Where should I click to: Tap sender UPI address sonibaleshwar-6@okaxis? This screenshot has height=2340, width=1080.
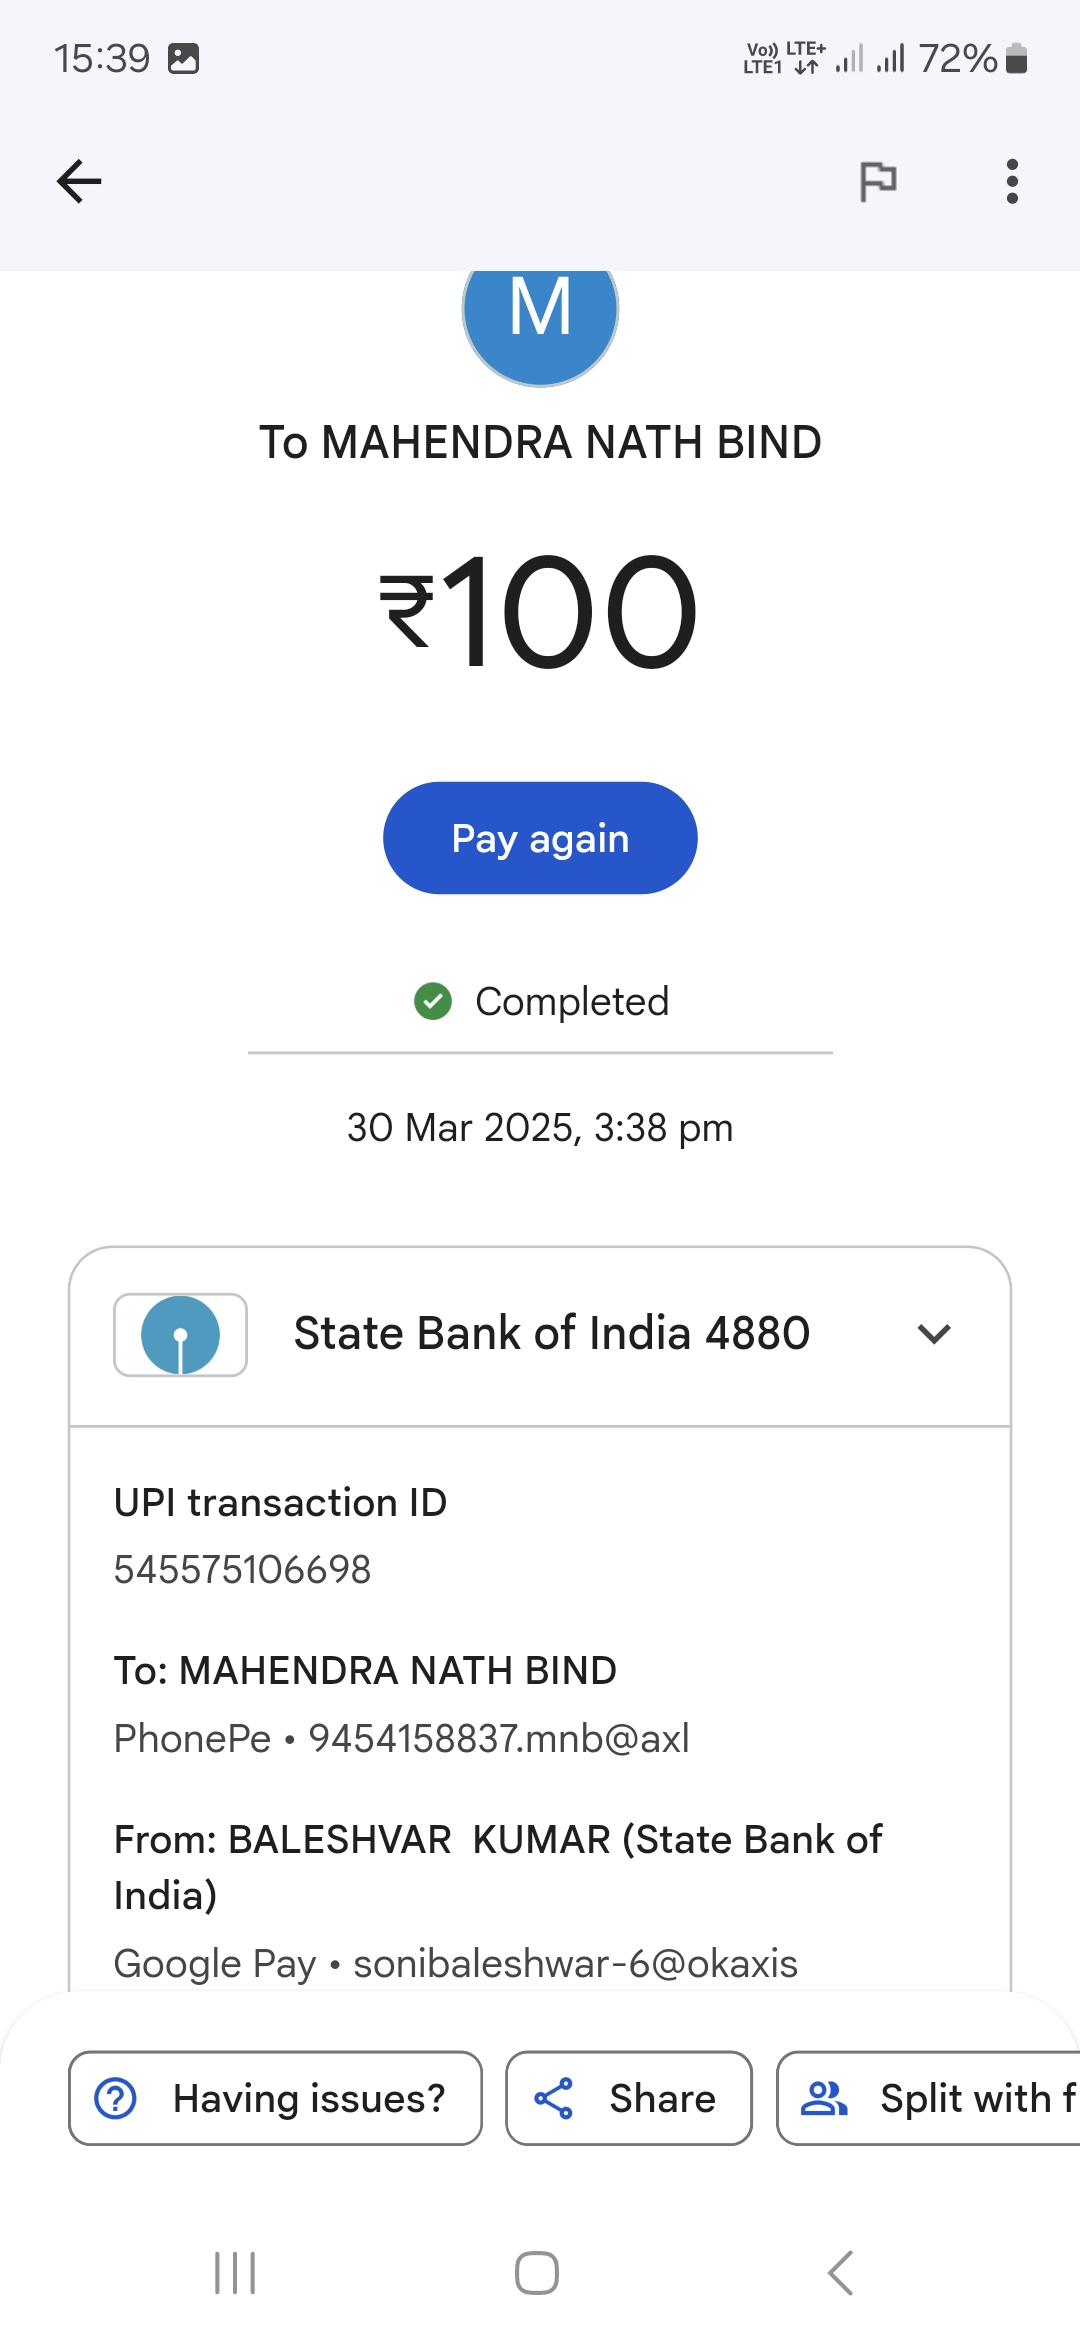point(575,1964)
